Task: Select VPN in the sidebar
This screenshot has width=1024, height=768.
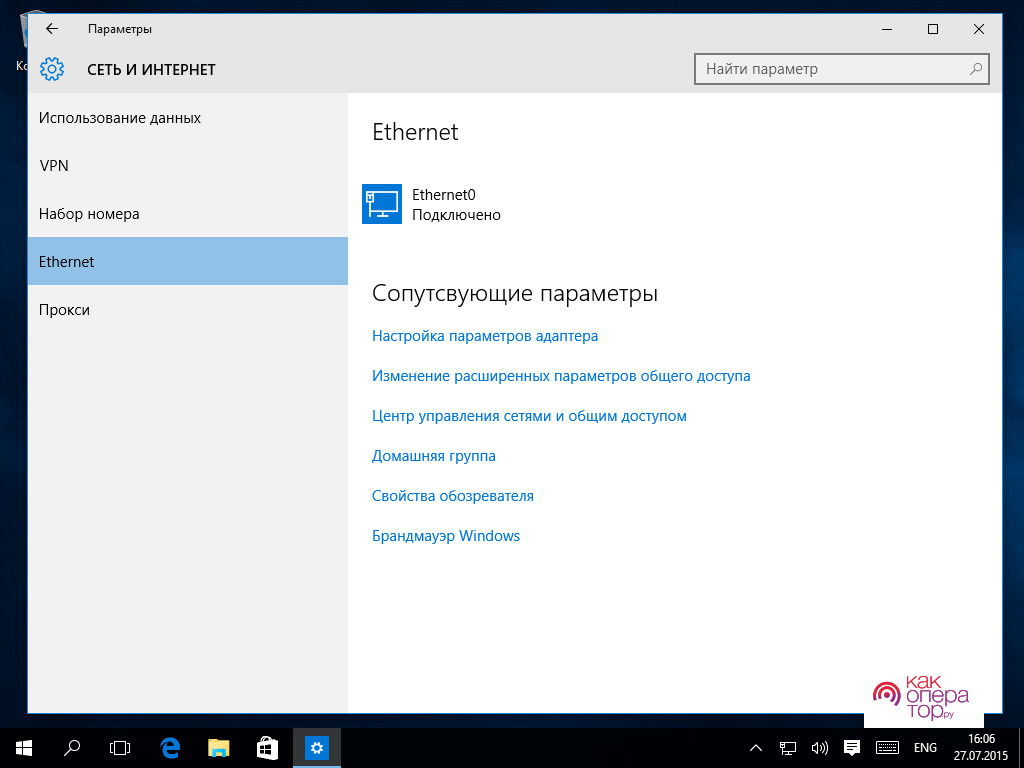Action: [54, 166]
